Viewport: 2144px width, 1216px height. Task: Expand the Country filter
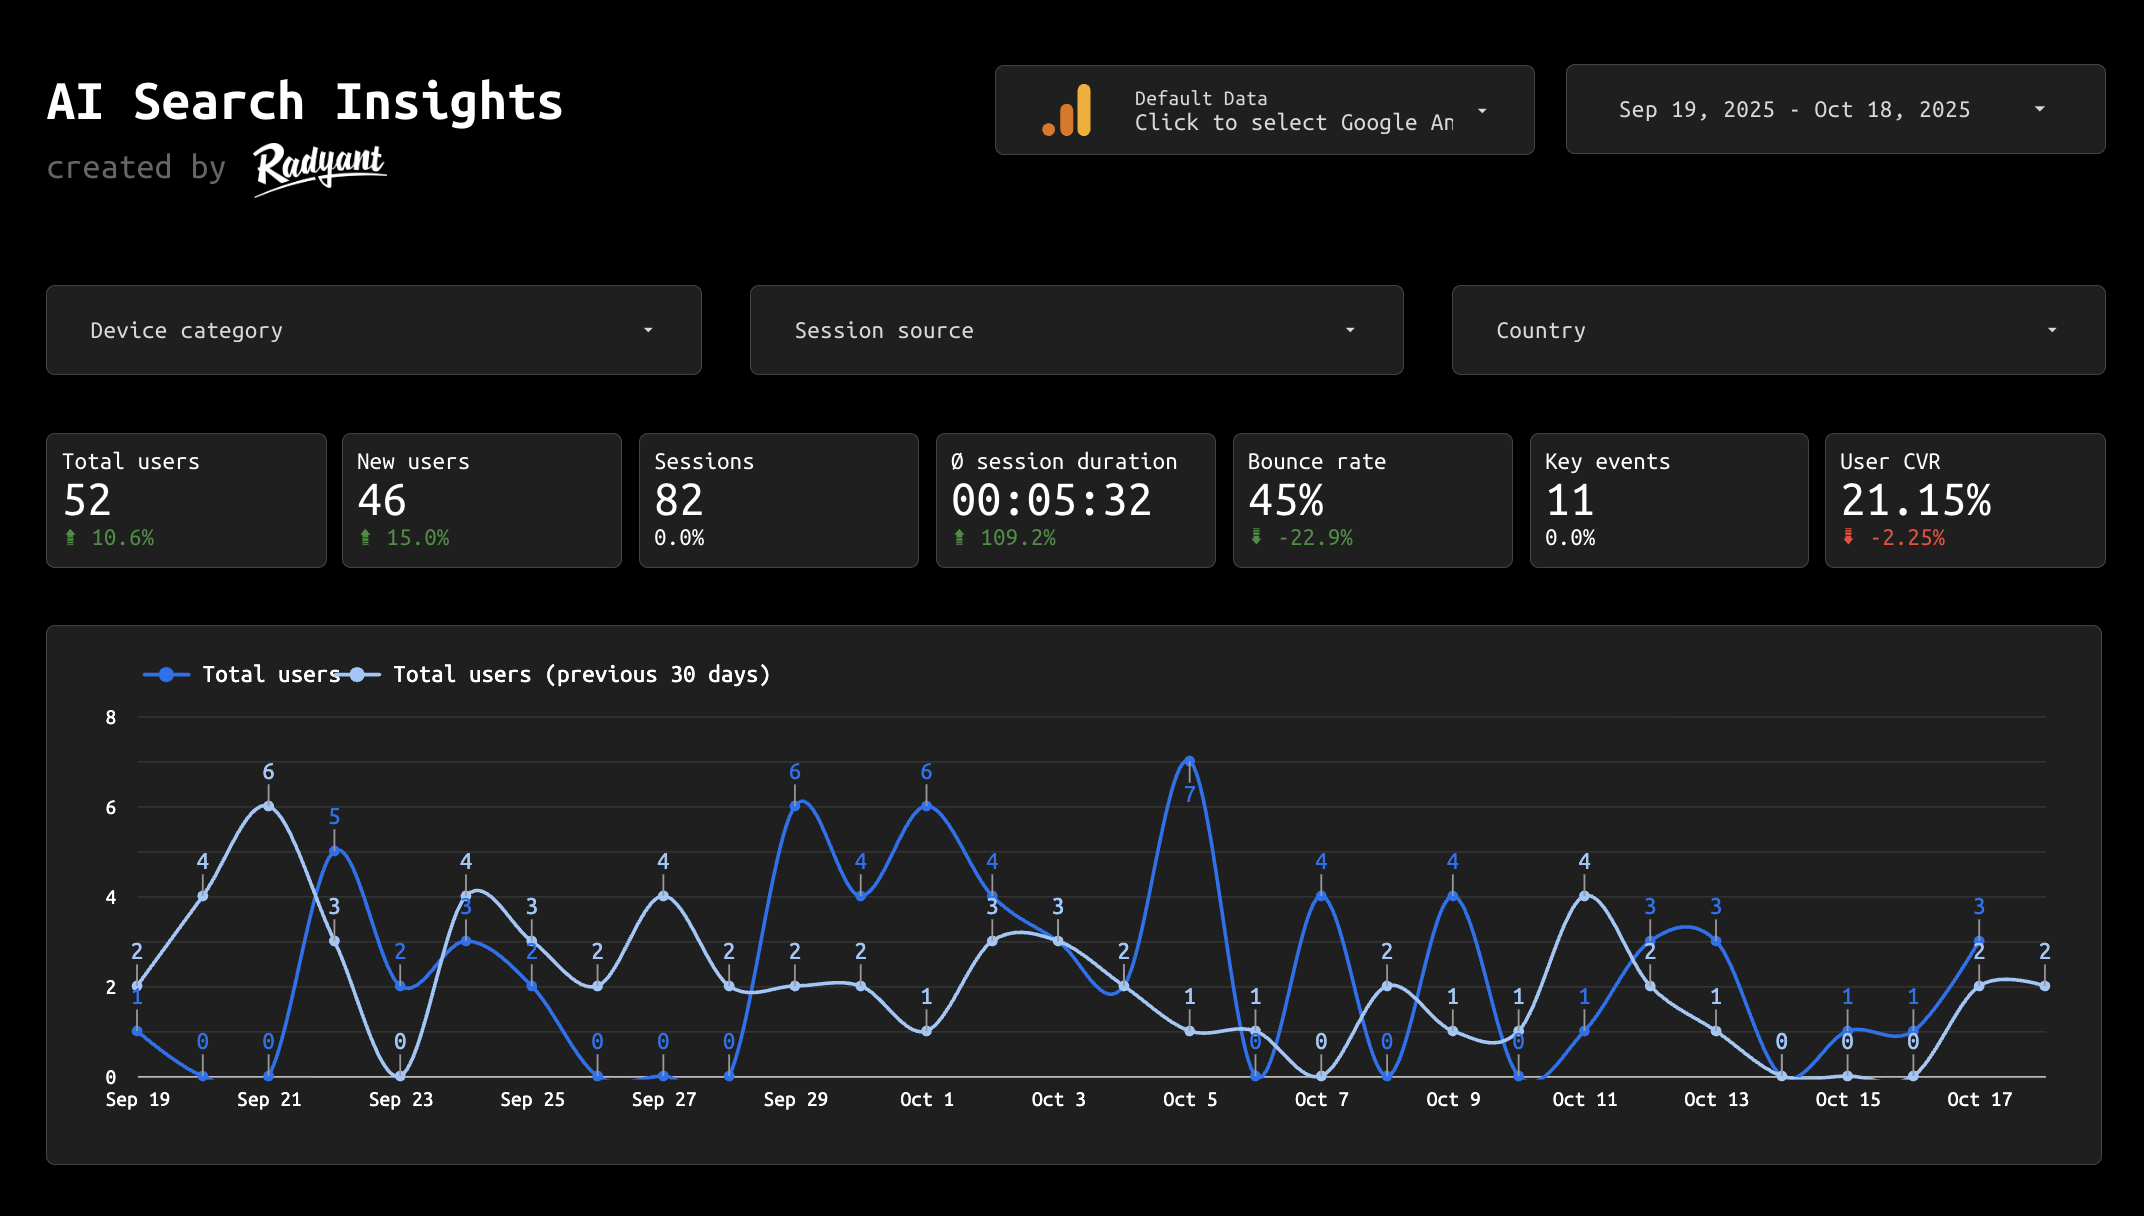pyautogui.click(x=1778, y=330)
